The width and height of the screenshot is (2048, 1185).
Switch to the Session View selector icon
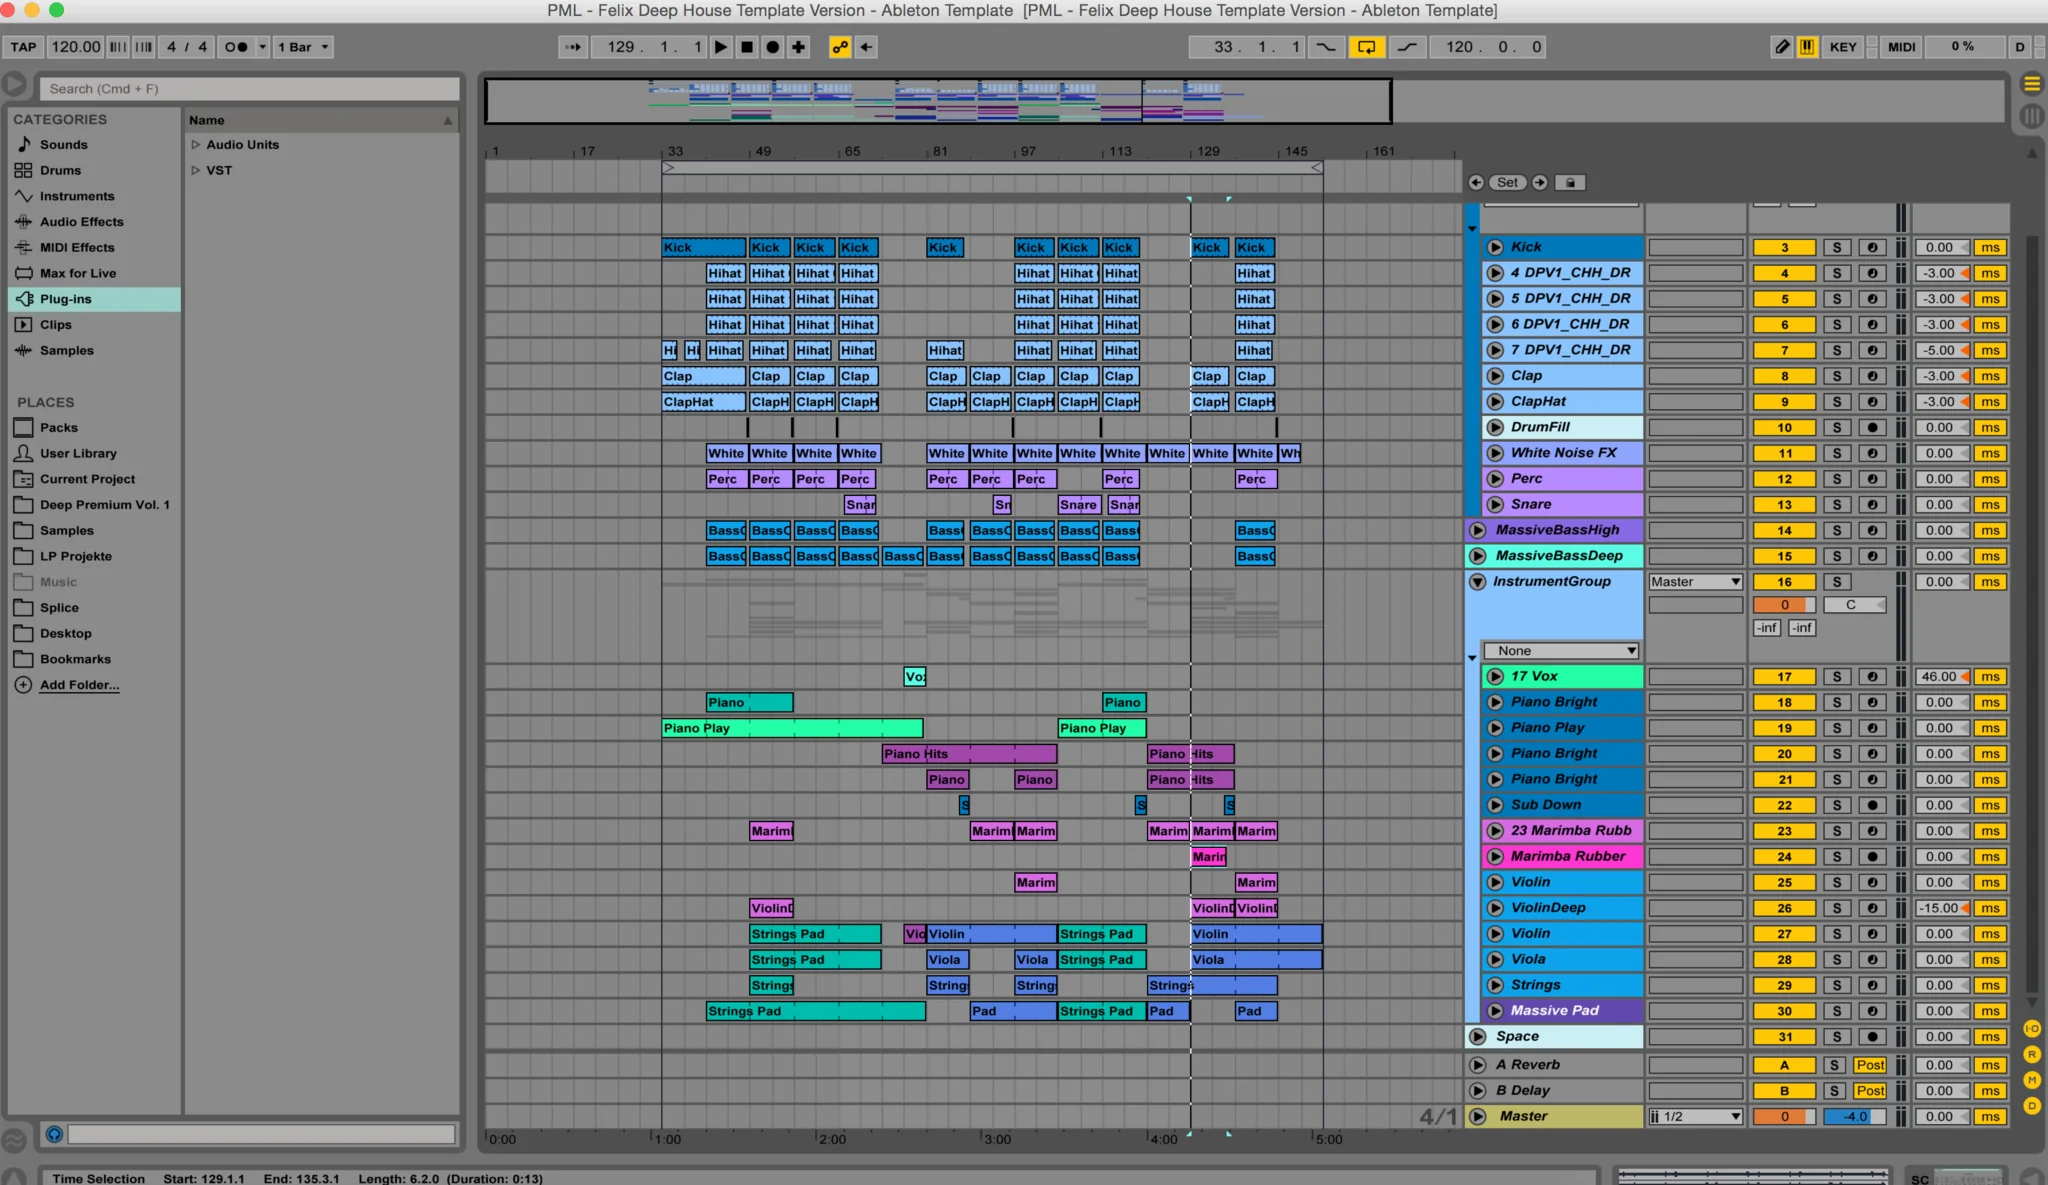tap(2032, 117)
